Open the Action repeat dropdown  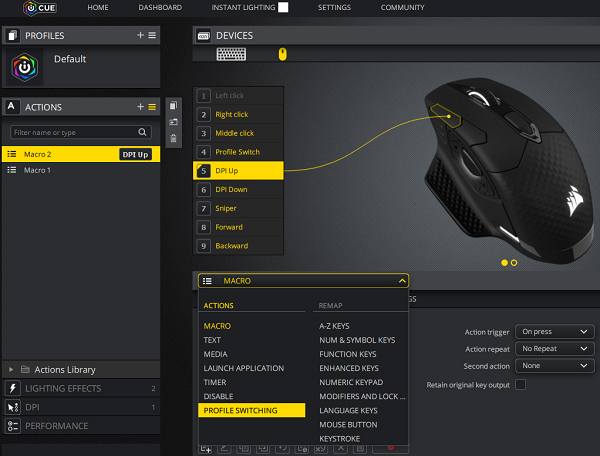click(555, 349)
